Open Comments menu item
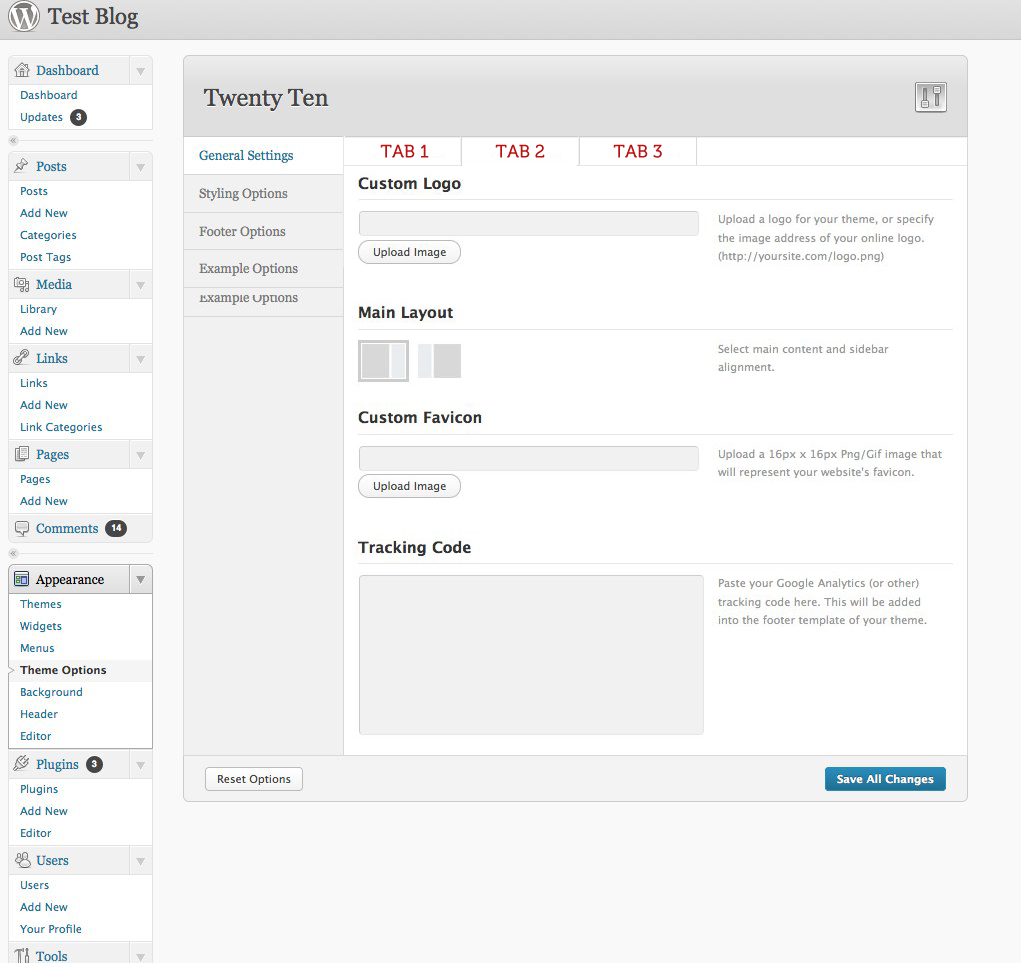 coord(67,529)
